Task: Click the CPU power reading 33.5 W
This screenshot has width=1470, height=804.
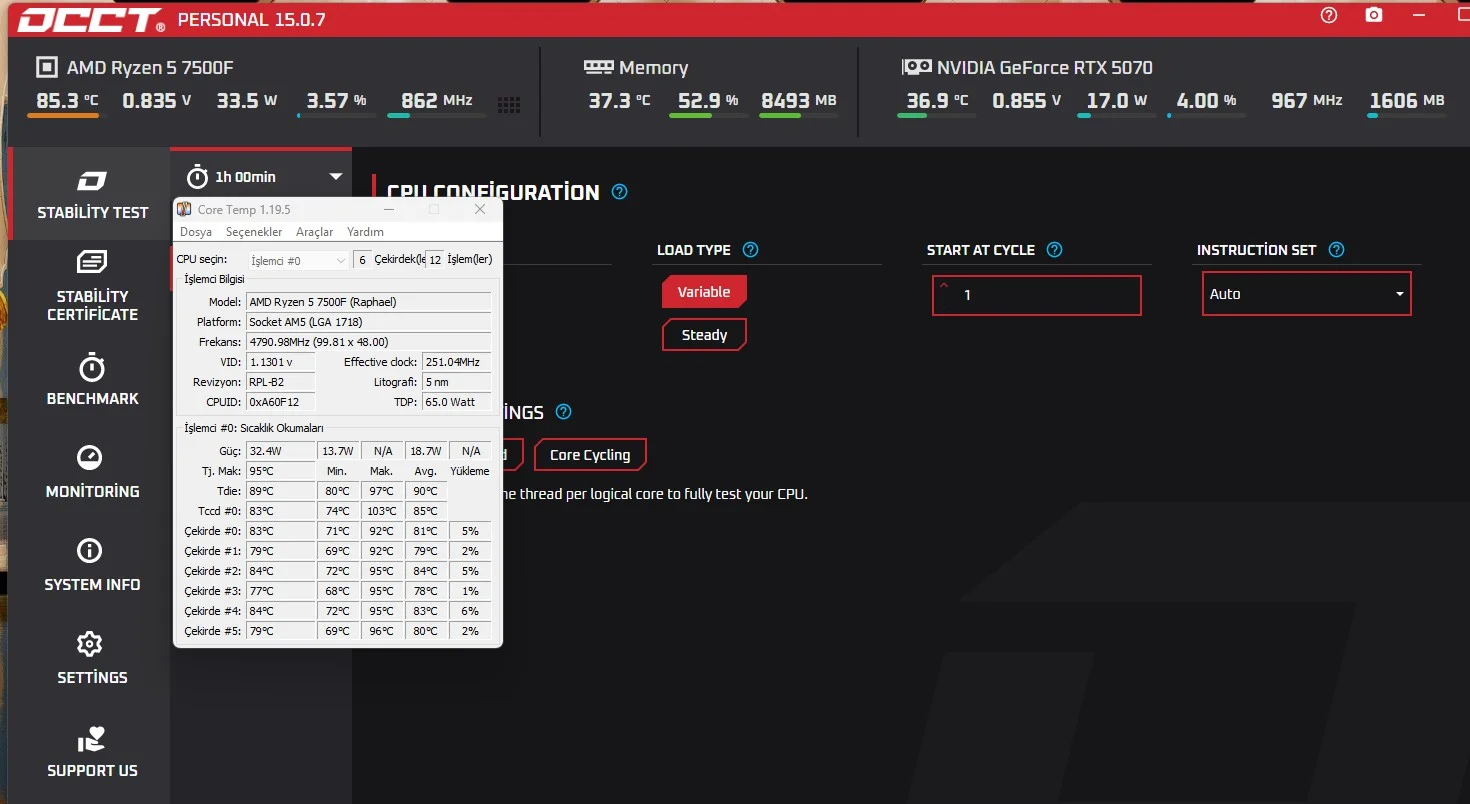Action: 246,100
